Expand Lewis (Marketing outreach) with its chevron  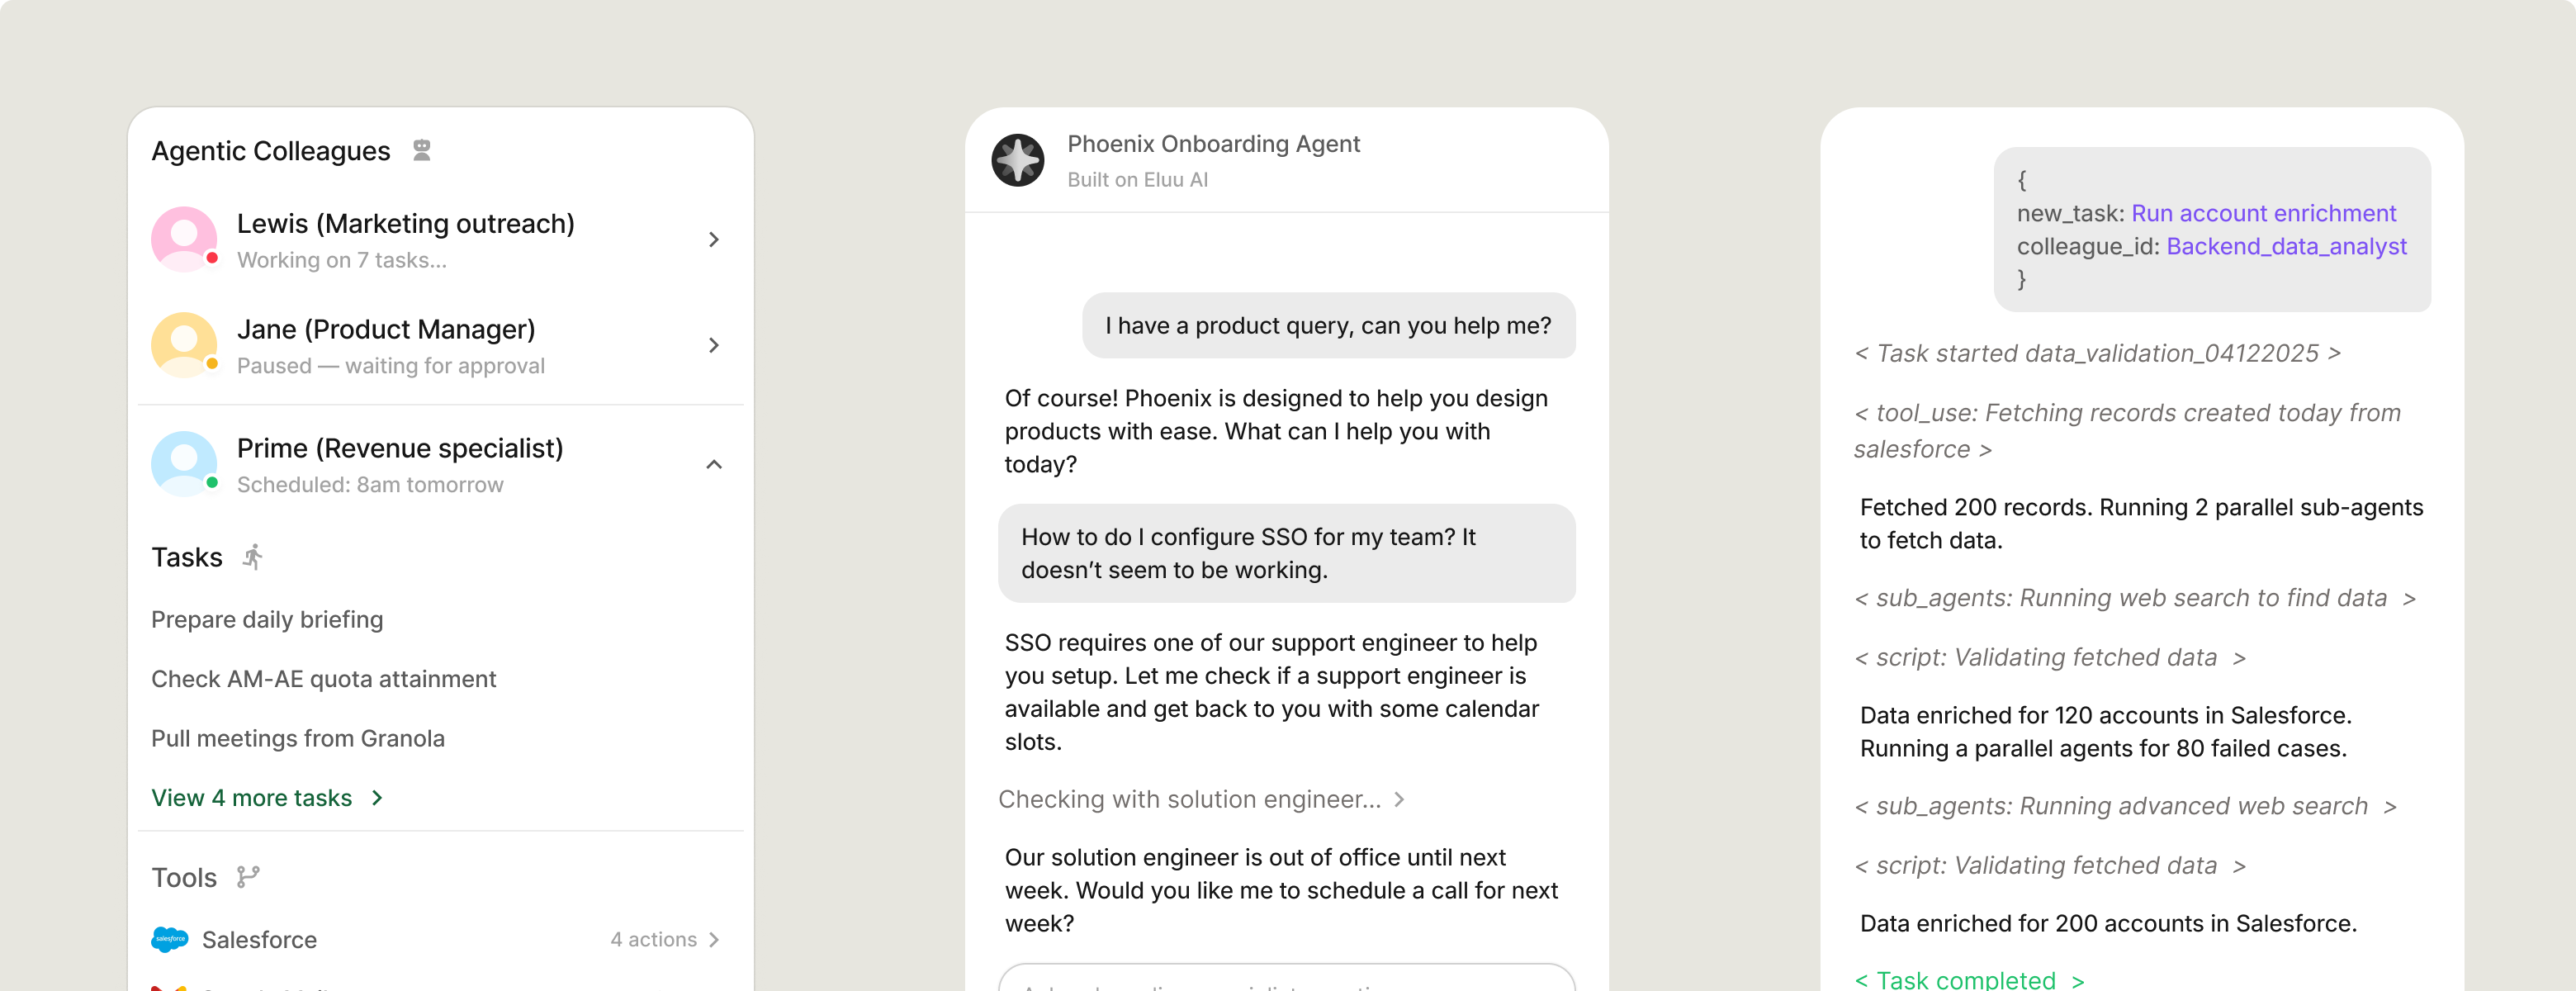[x=713, y=240]
